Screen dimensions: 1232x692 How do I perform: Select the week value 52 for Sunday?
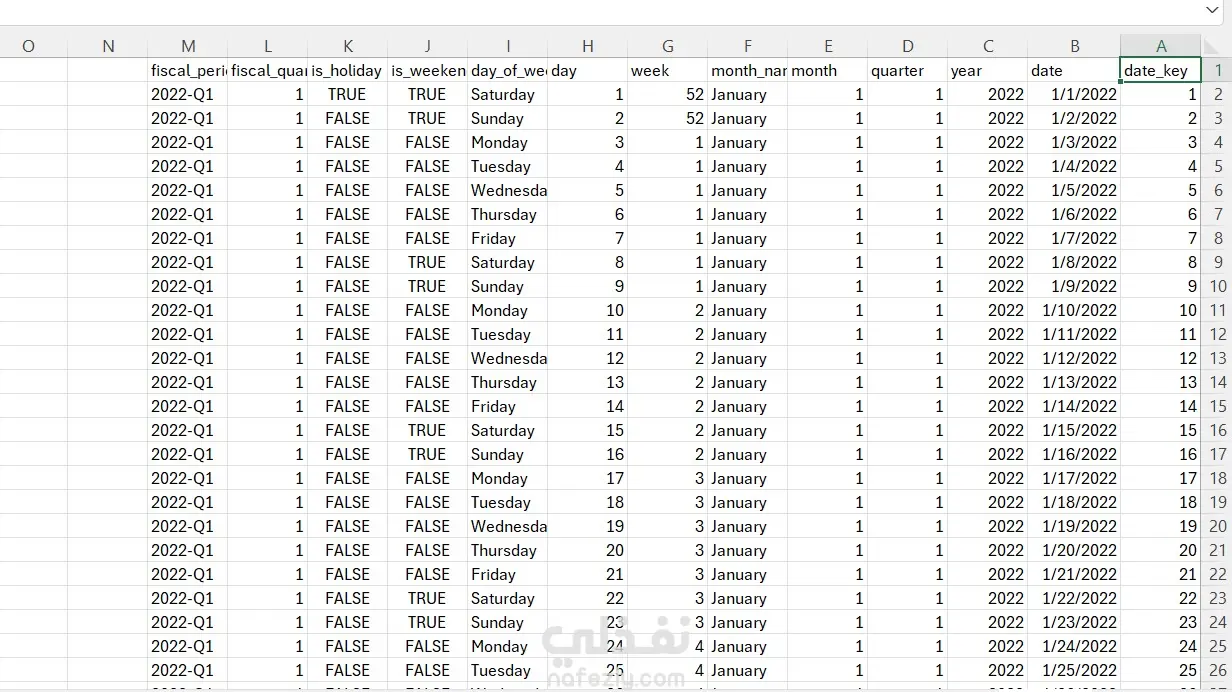point(668,118)
